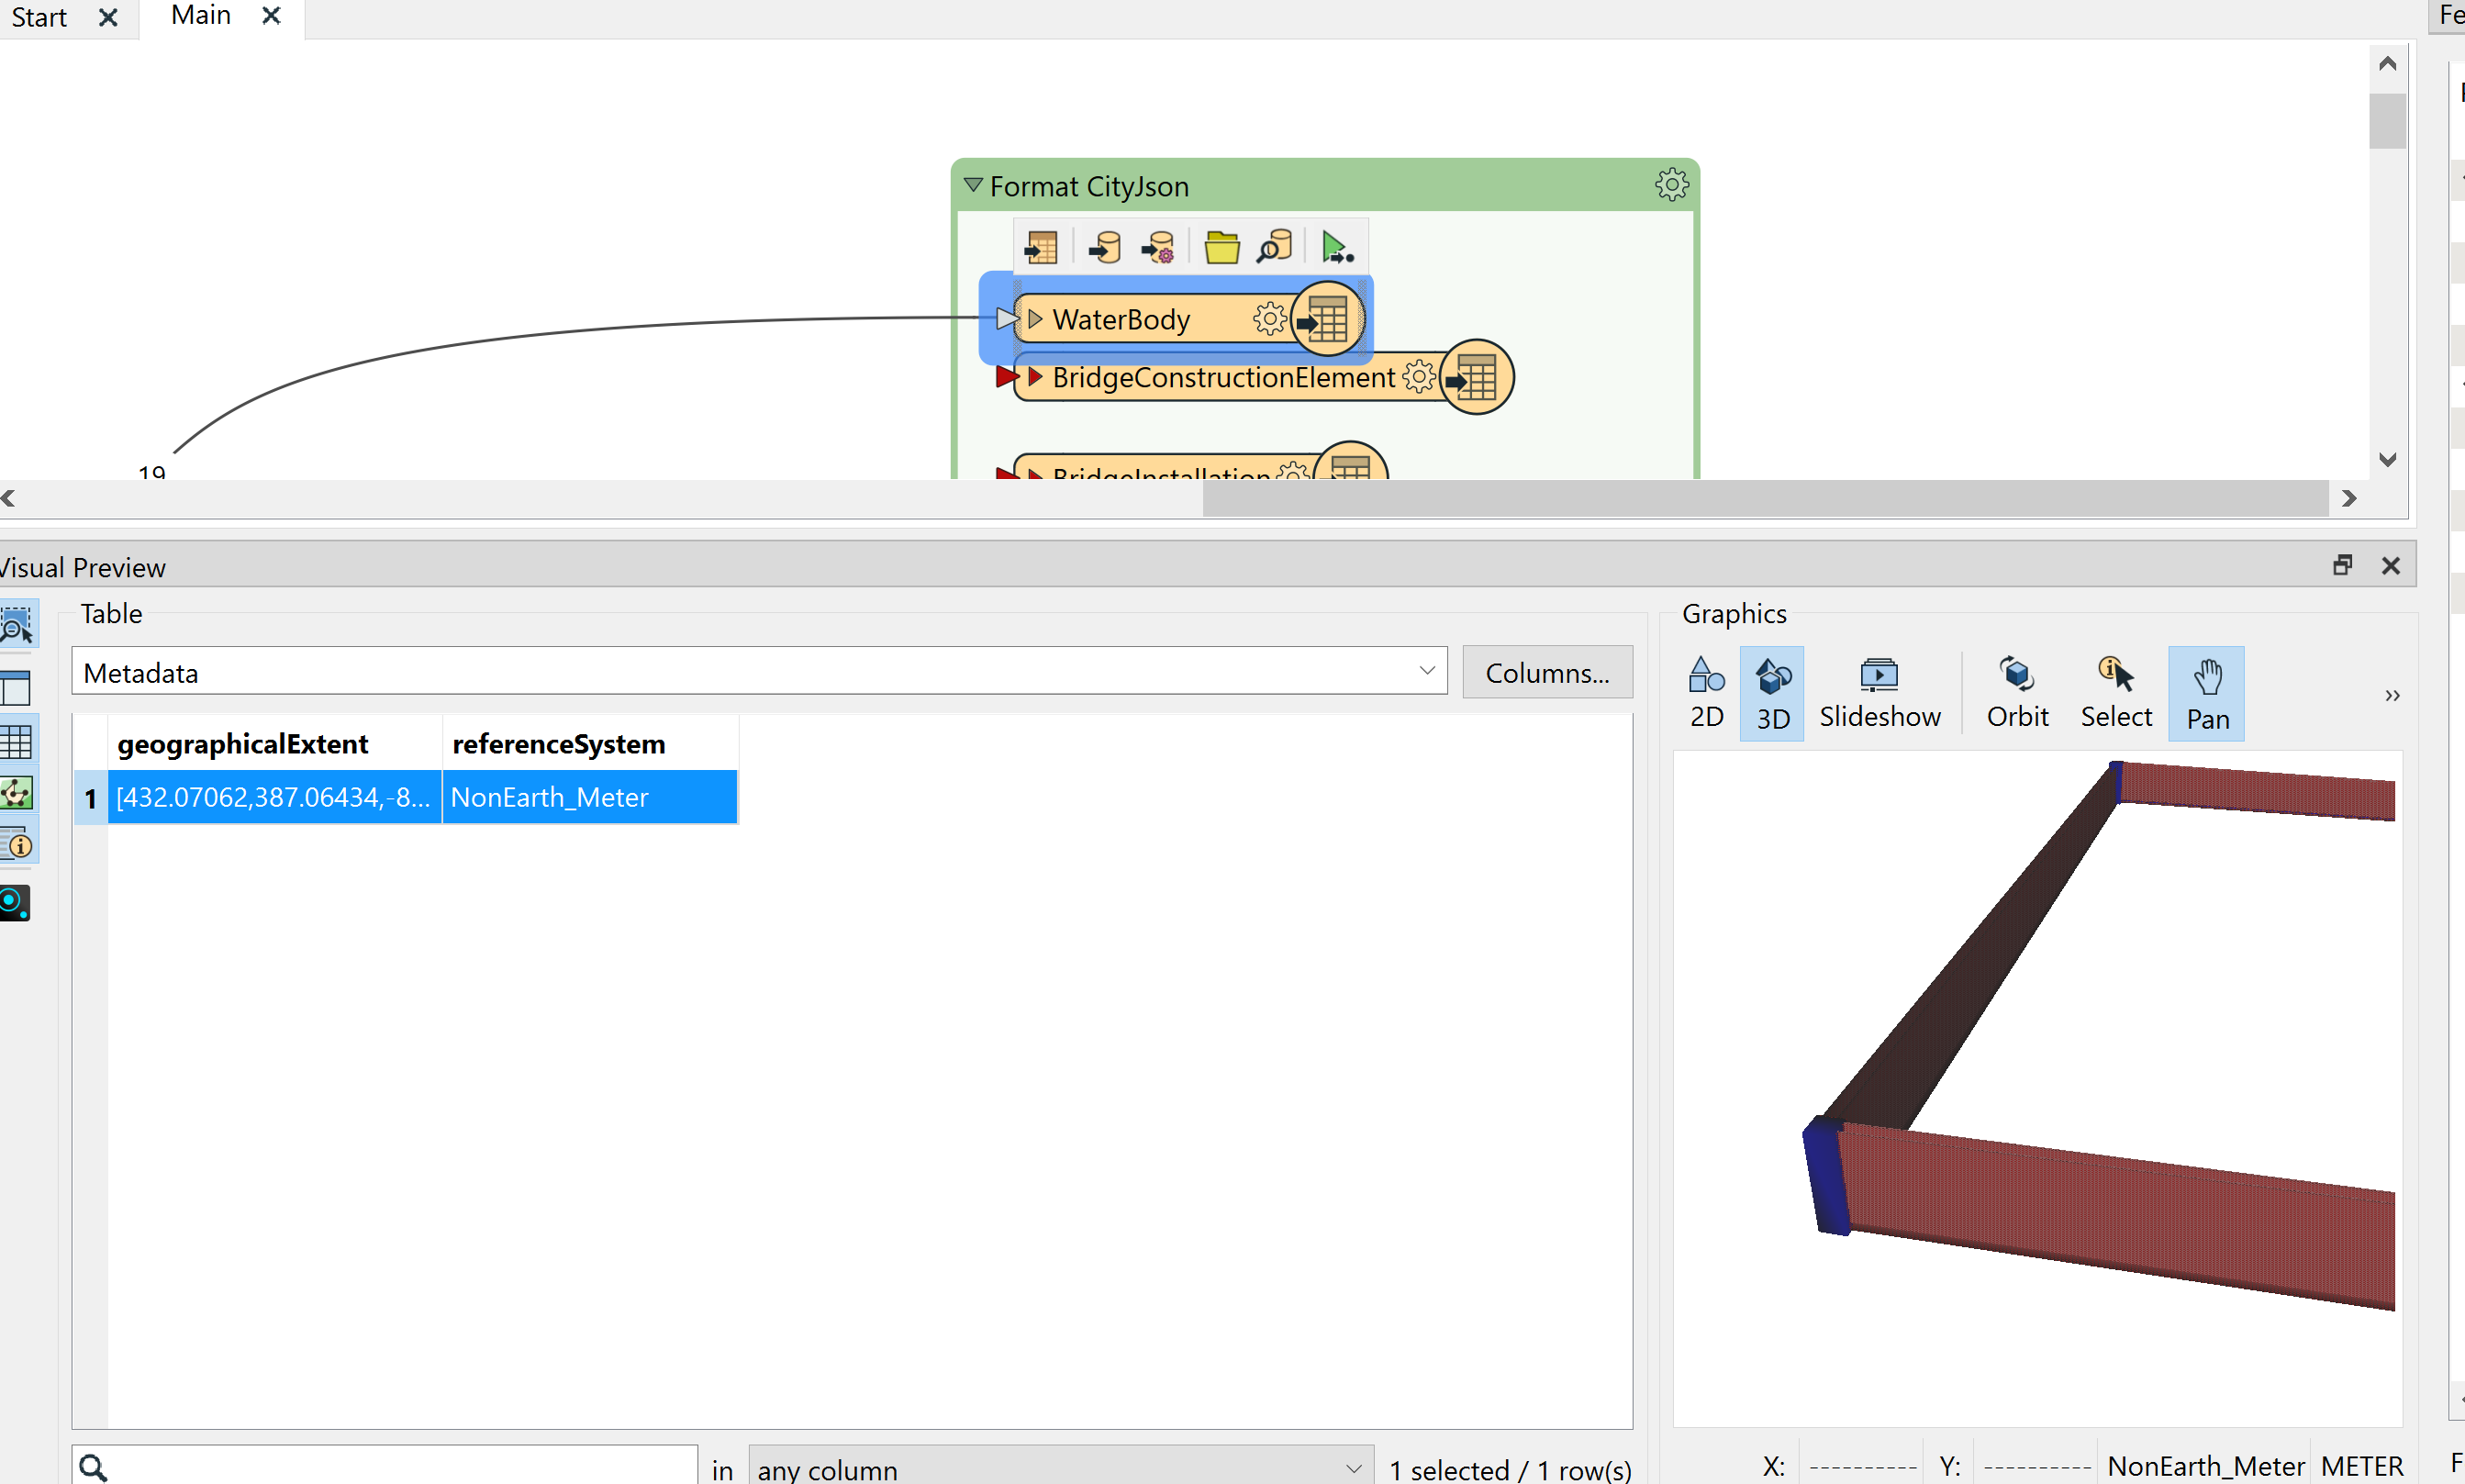2465x1484 pixels.
Task: Select row 1 header in table
Action: coord(90,797)
